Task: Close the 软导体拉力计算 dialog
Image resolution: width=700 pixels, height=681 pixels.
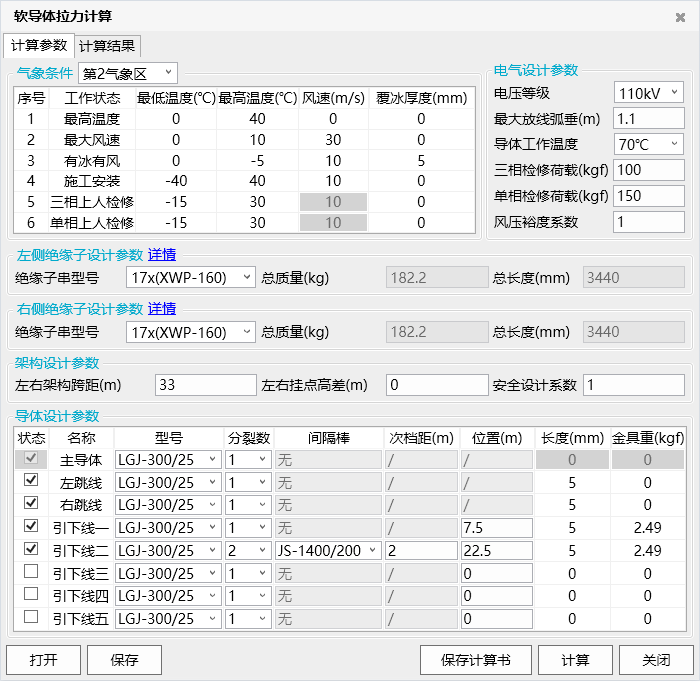Action: 681,17
